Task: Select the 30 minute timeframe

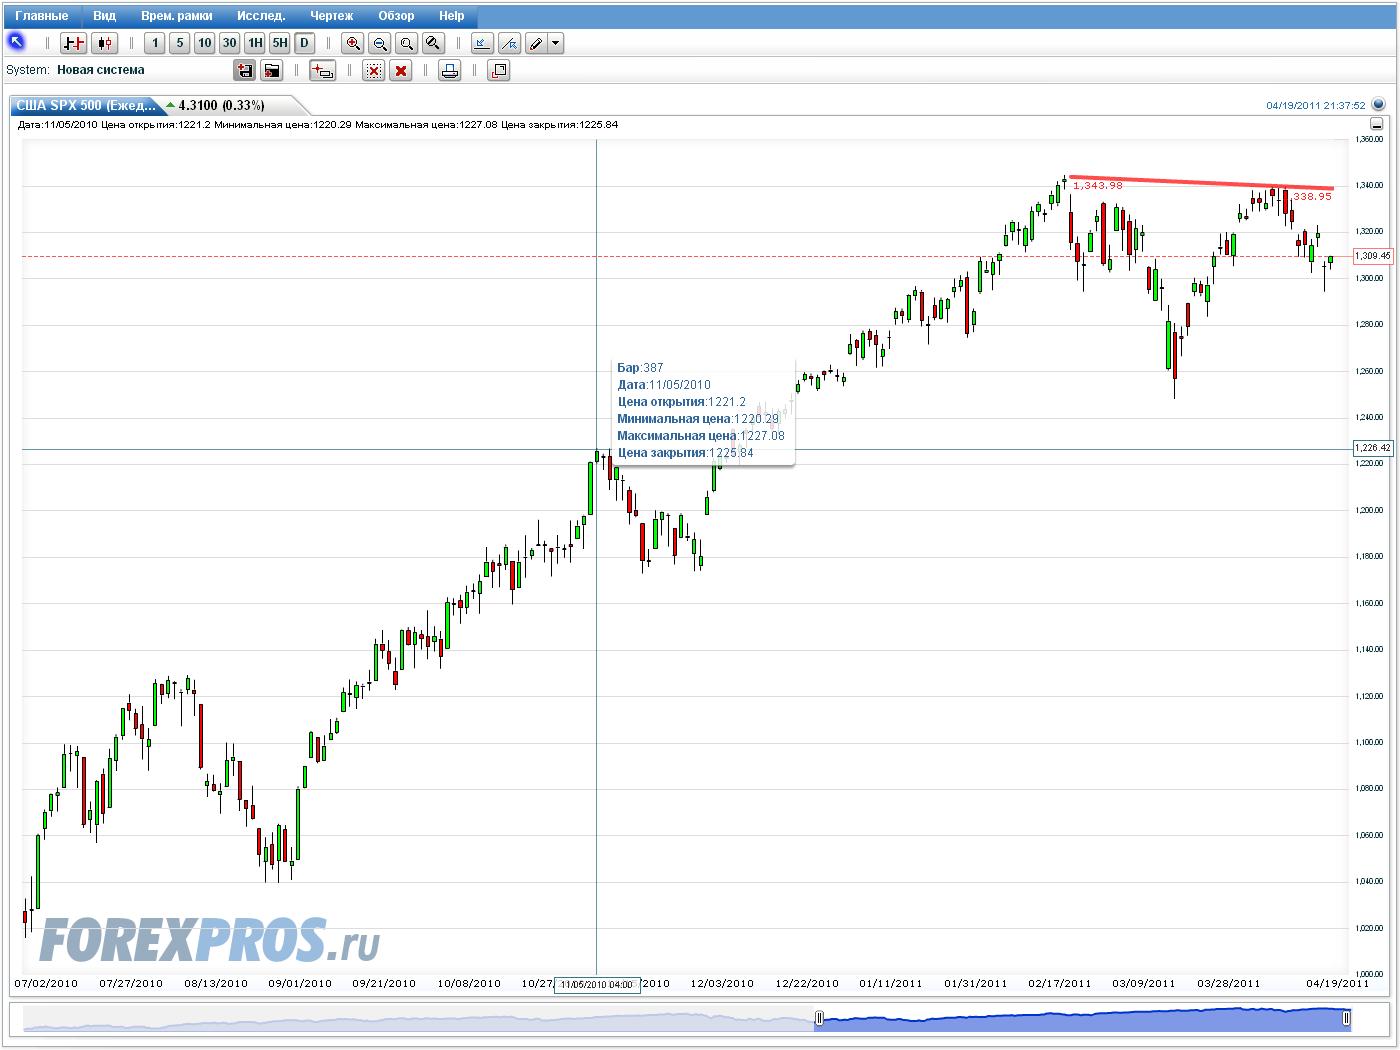Action: [x=229, y=43]
